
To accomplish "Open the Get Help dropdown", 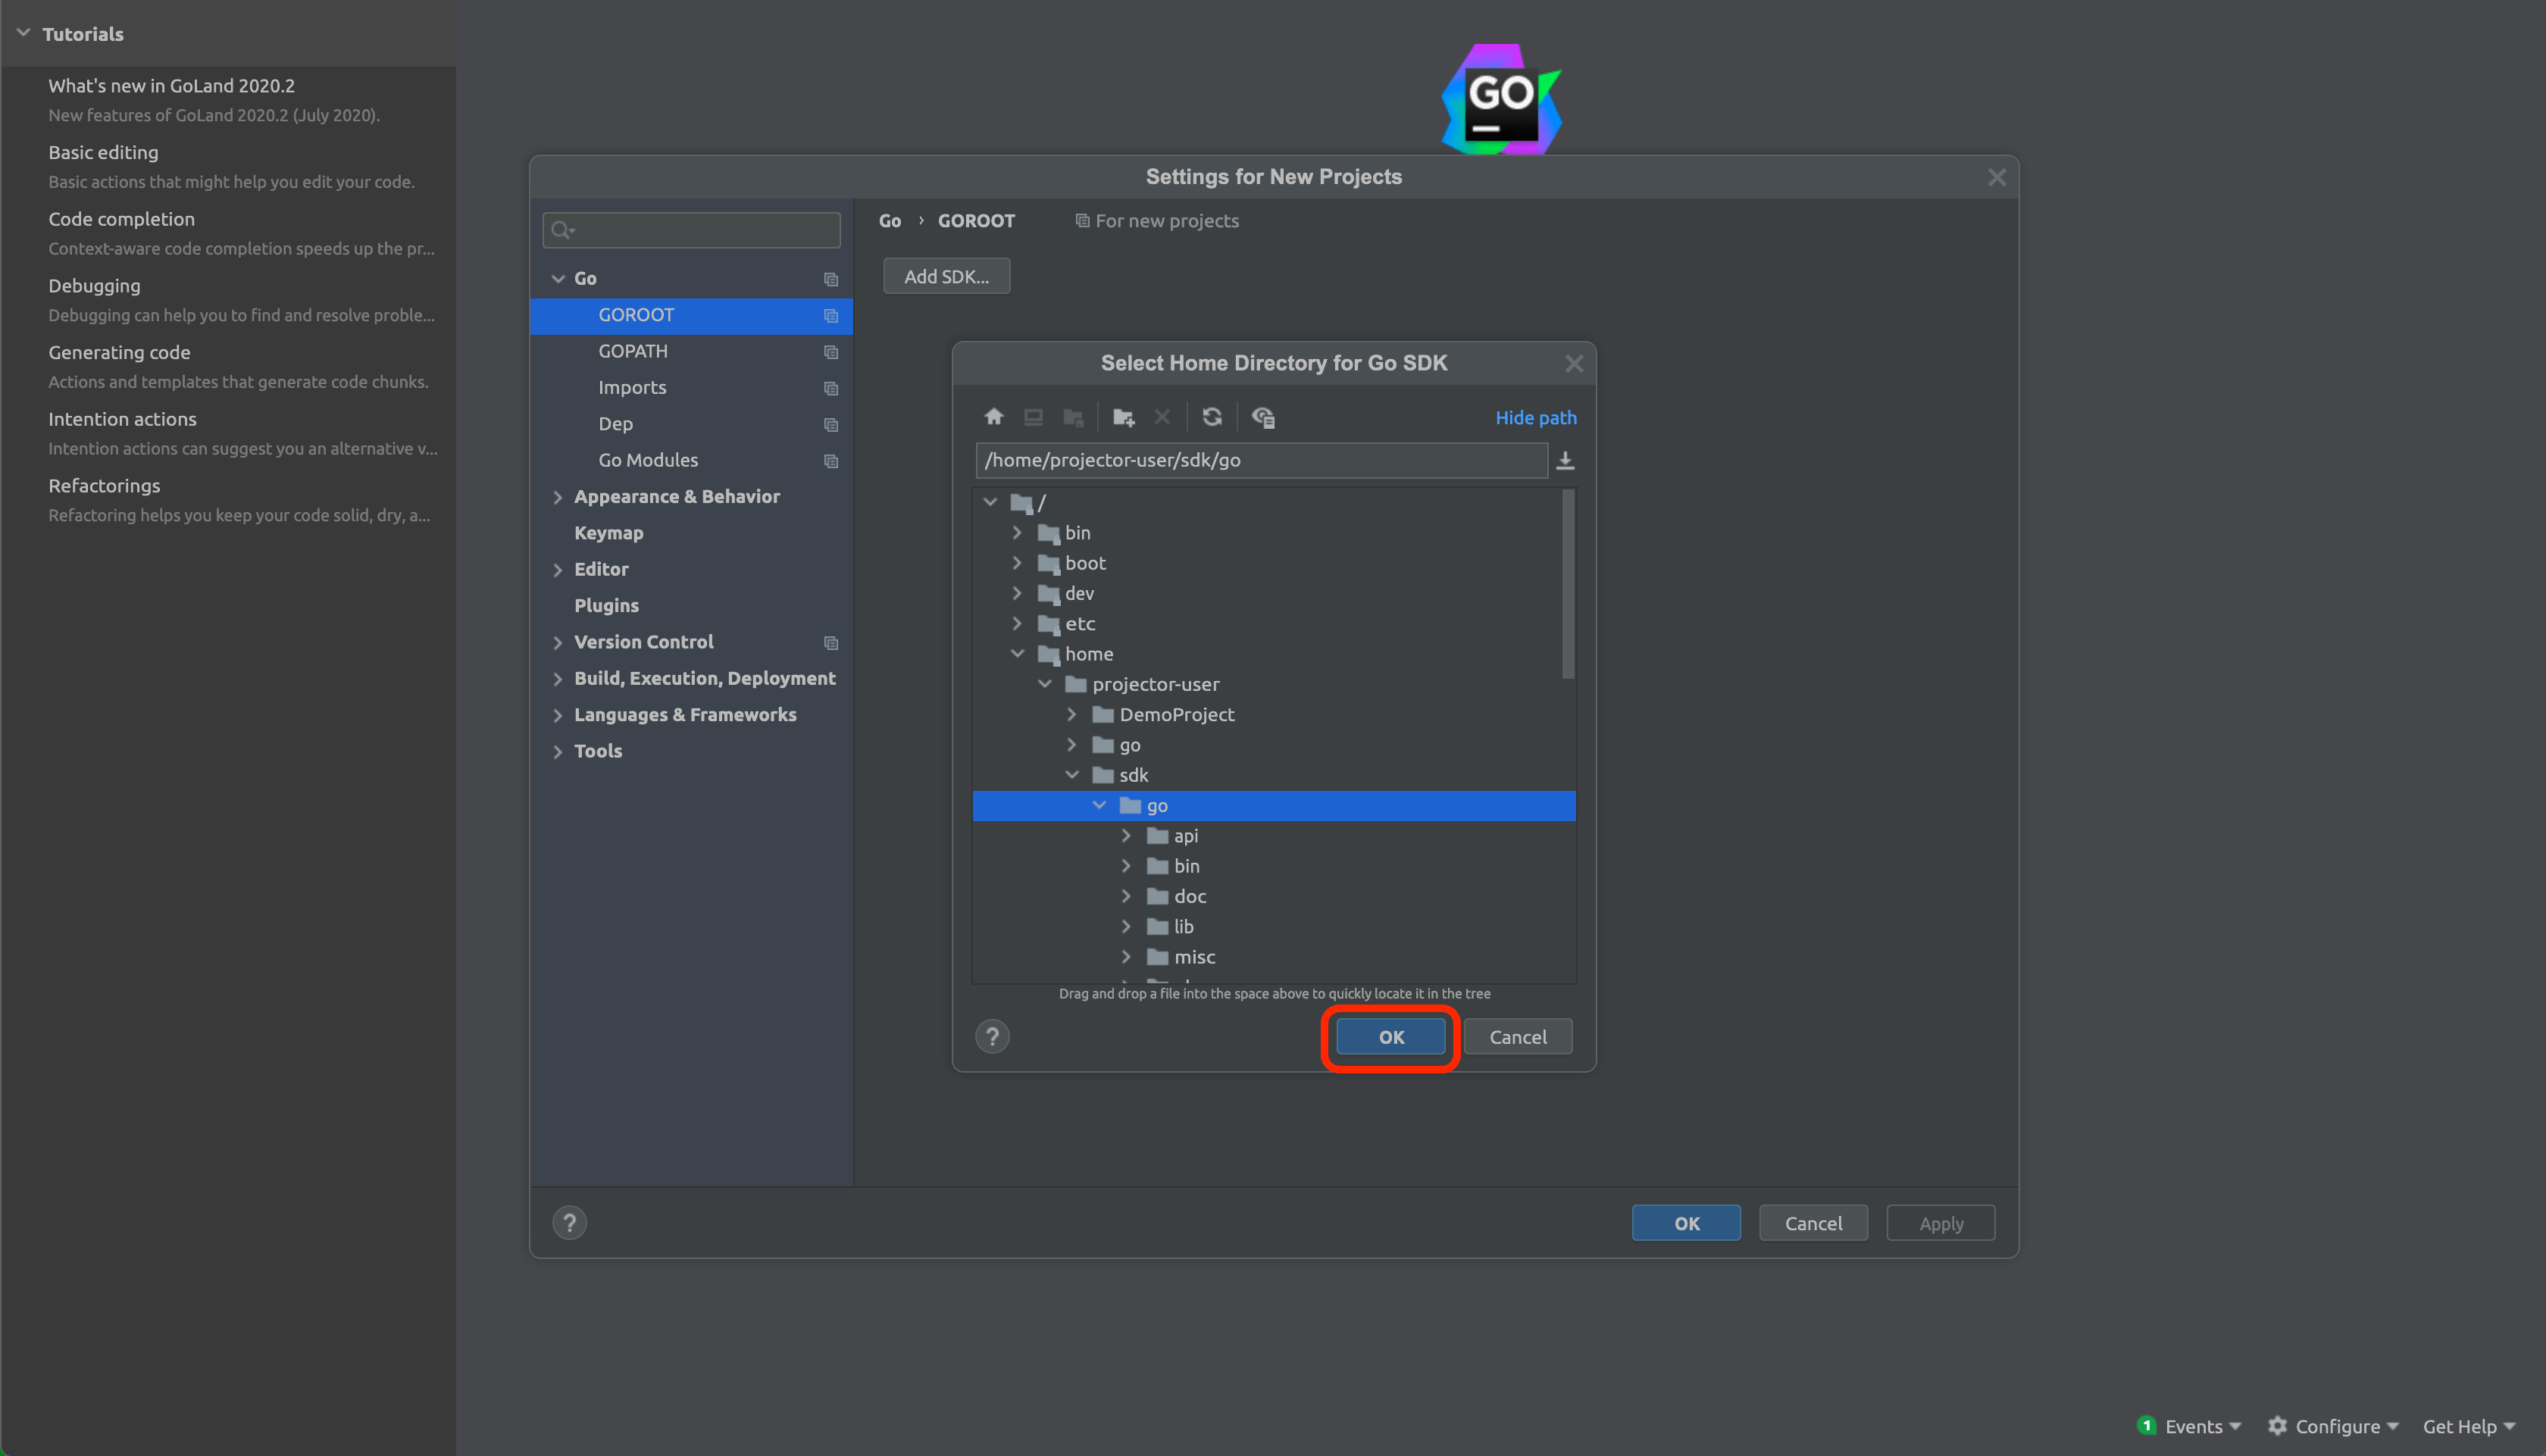I will (x=2468, y=1426).
